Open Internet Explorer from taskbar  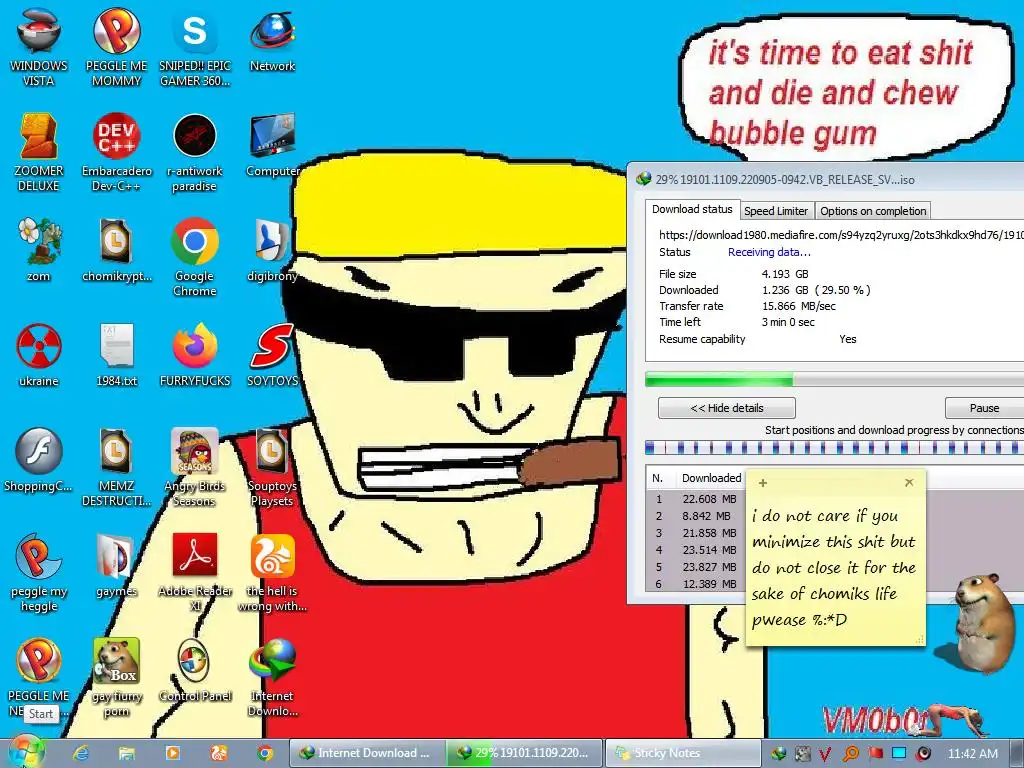coord(80,753)
